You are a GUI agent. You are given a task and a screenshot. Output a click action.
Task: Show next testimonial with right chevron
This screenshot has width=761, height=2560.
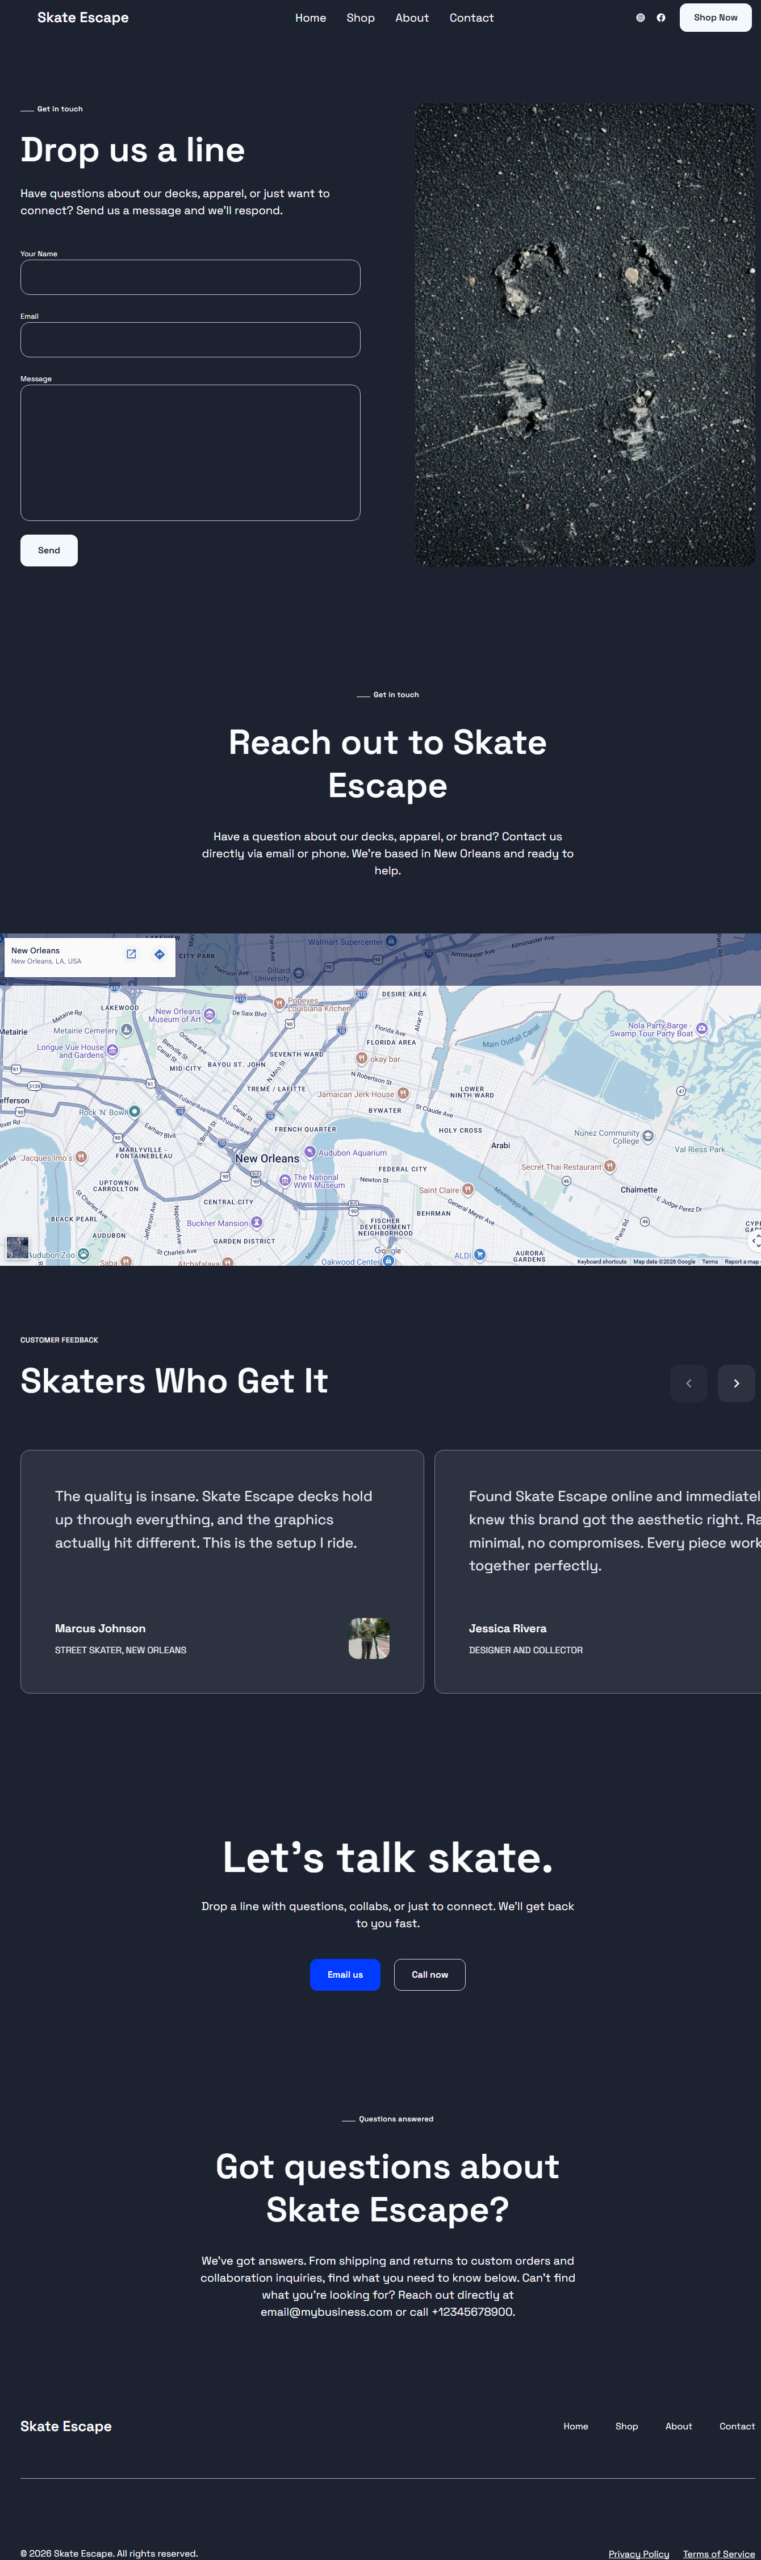click(736, 1383)
